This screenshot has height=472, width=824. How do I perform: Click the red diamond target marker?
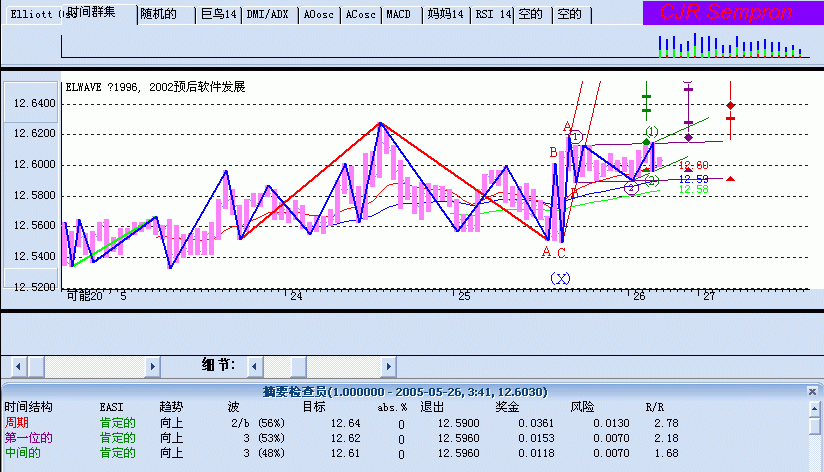[x=730, y=106]
